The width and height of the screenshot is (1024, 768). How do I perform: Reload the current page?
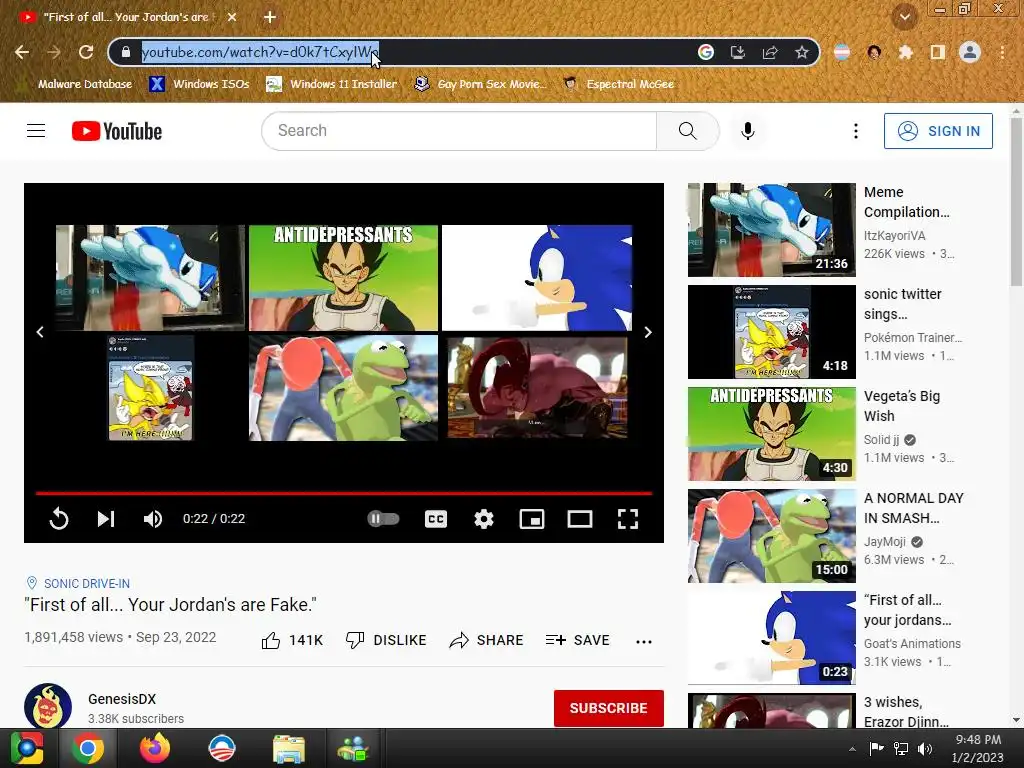click(86, 52)
